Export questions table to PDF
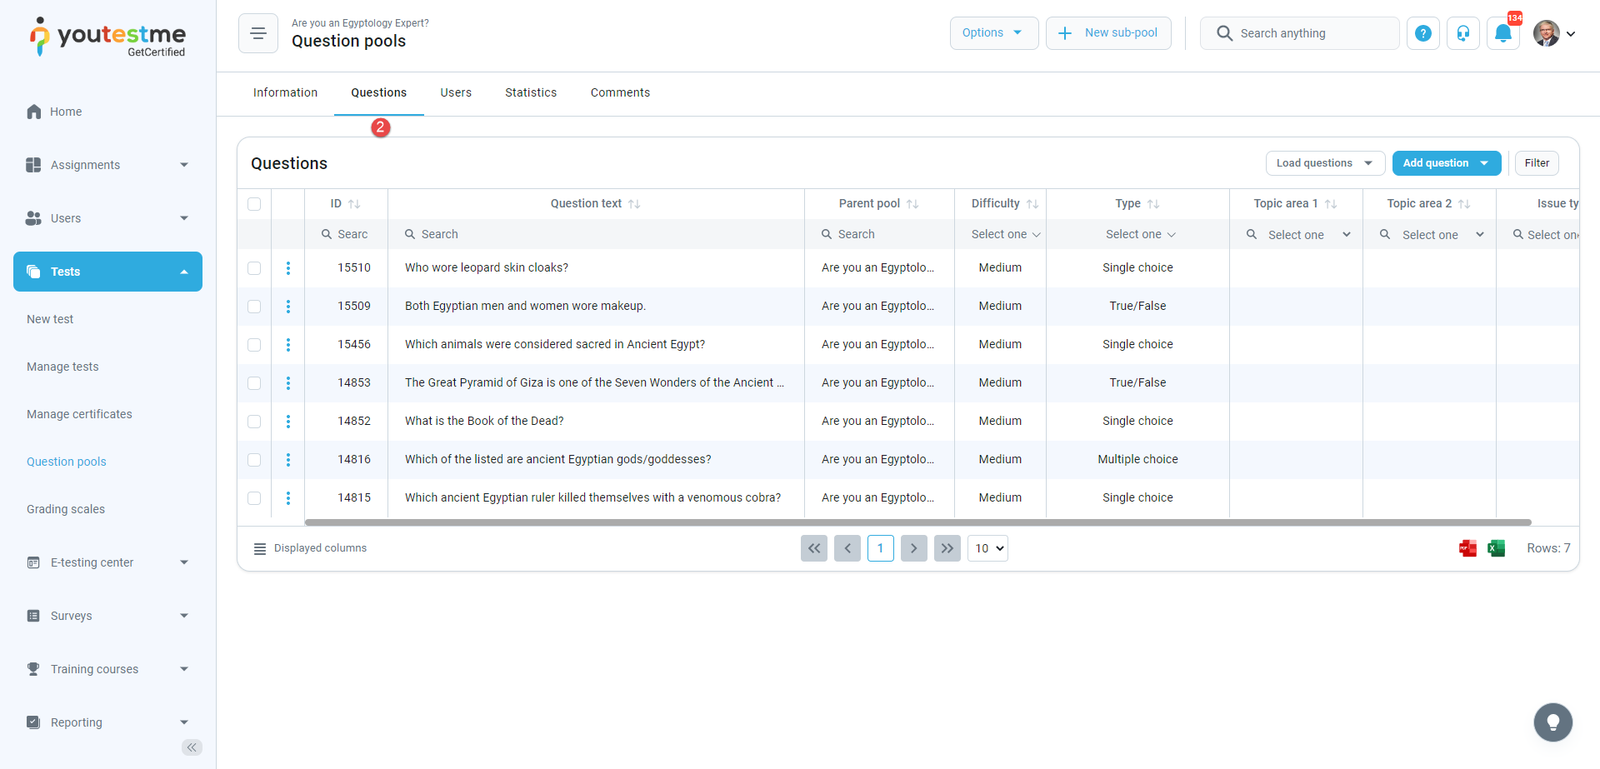Screen dimensions: 1600x769 (1467, 548)
